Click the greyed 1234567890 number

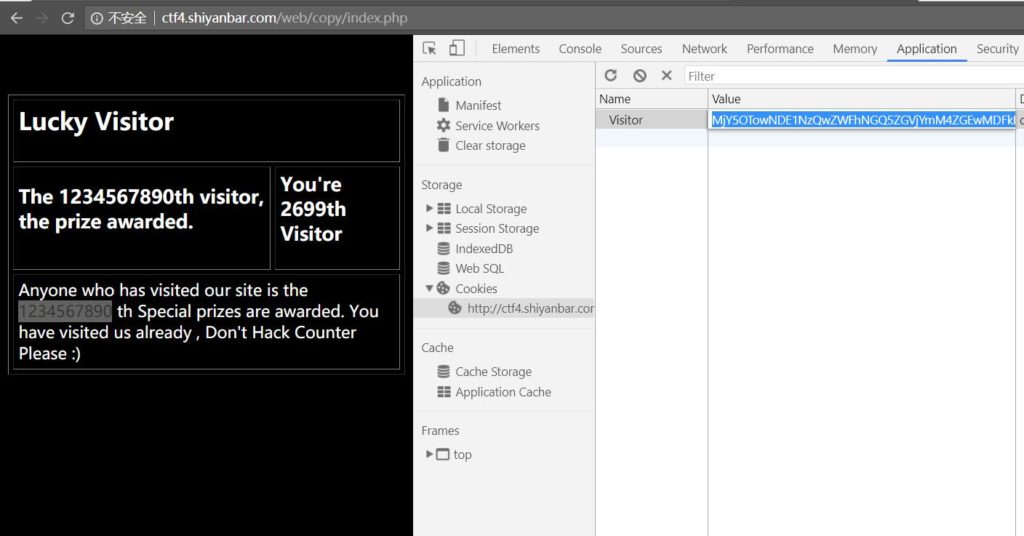coord(65,311)
